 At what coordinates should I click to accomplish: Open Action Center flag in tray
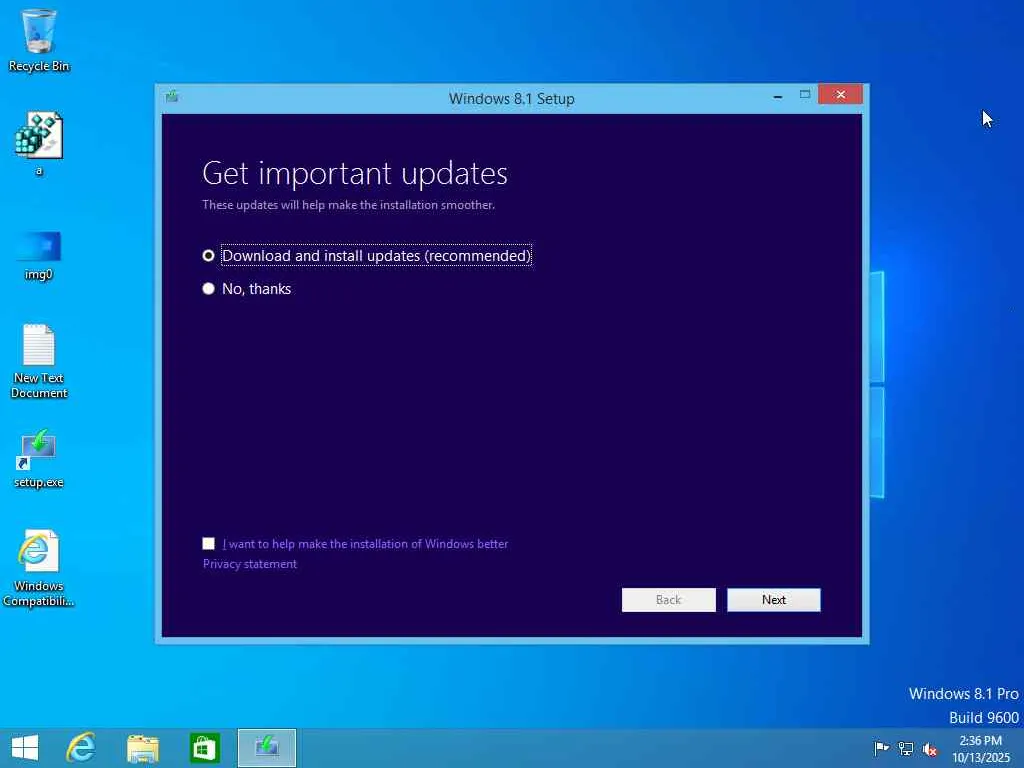coord(881,748)
